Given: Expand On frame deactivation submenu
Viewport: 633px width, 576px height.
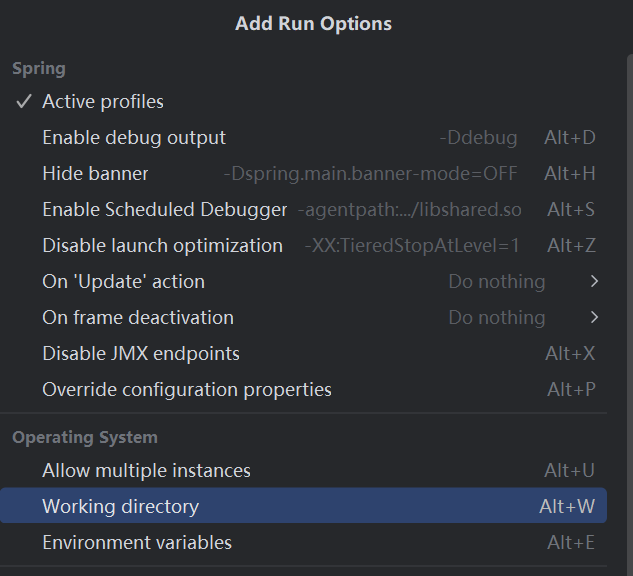Looking at the screenshot, I should tap(138, 318).
